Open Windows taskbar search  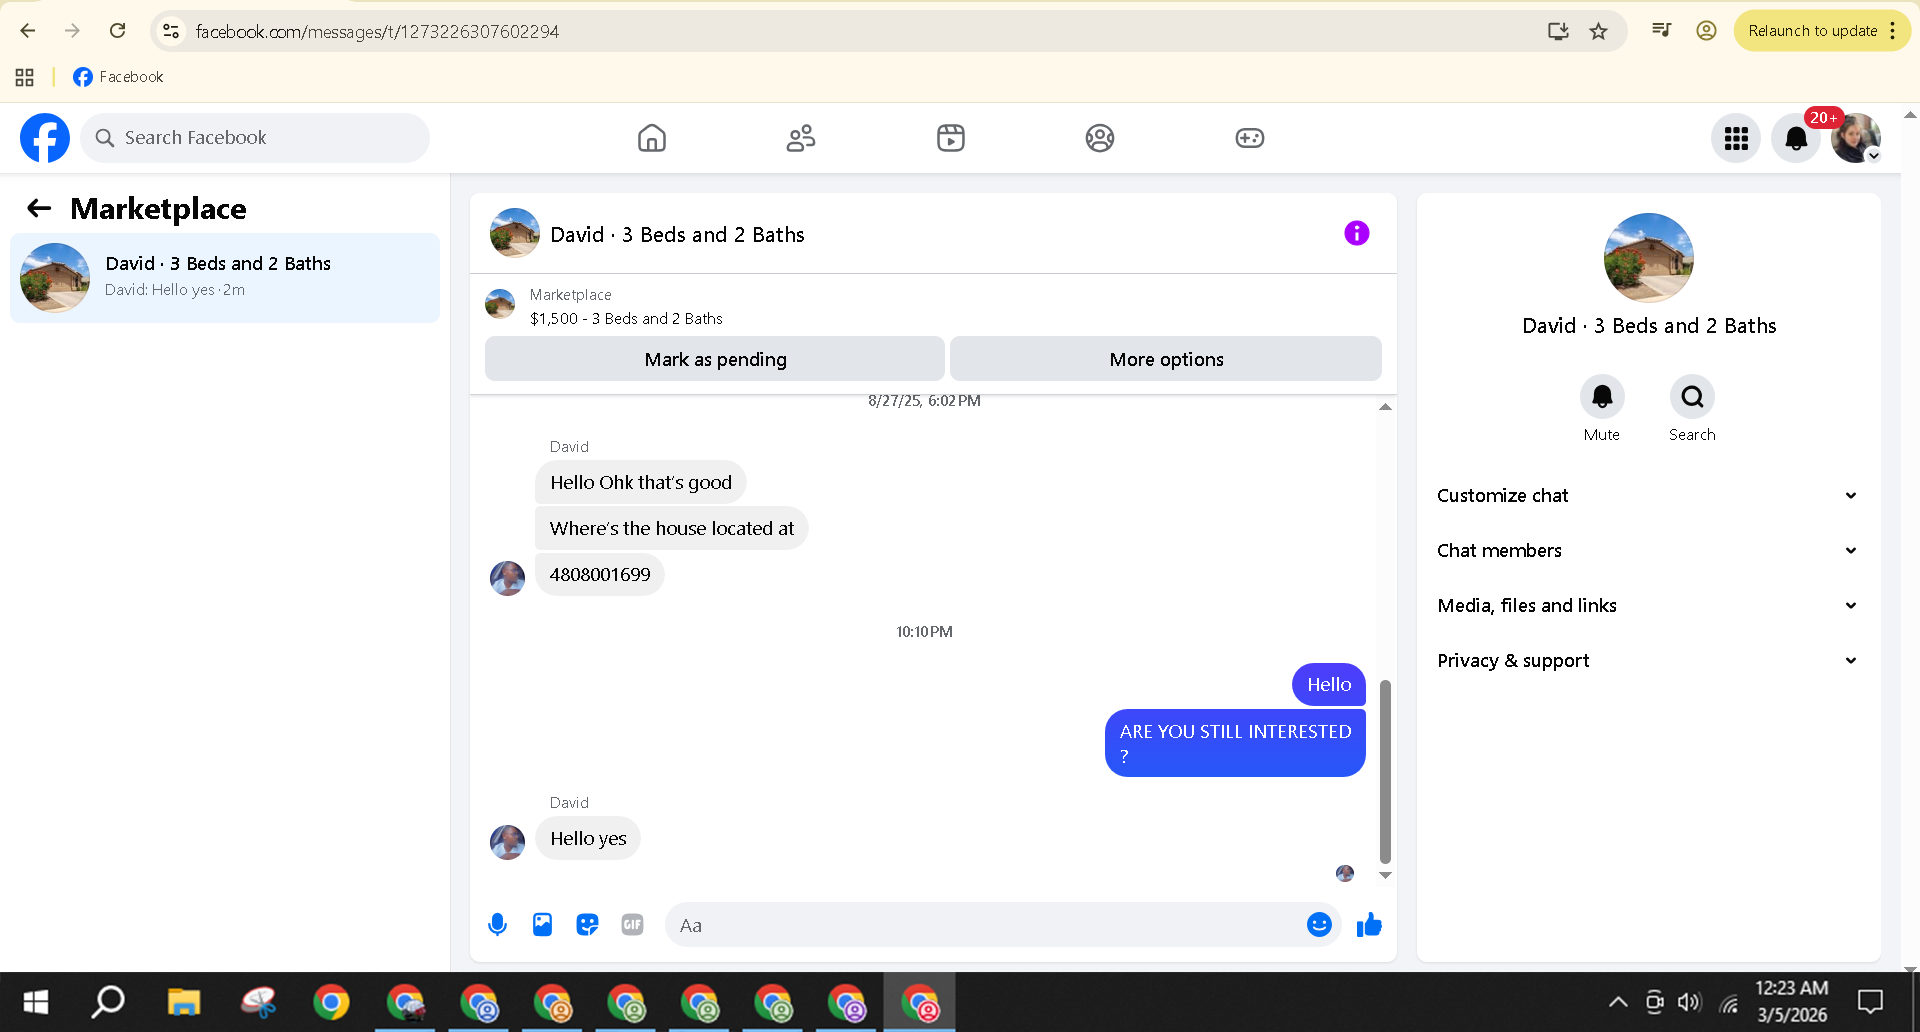click(108, 1002)
